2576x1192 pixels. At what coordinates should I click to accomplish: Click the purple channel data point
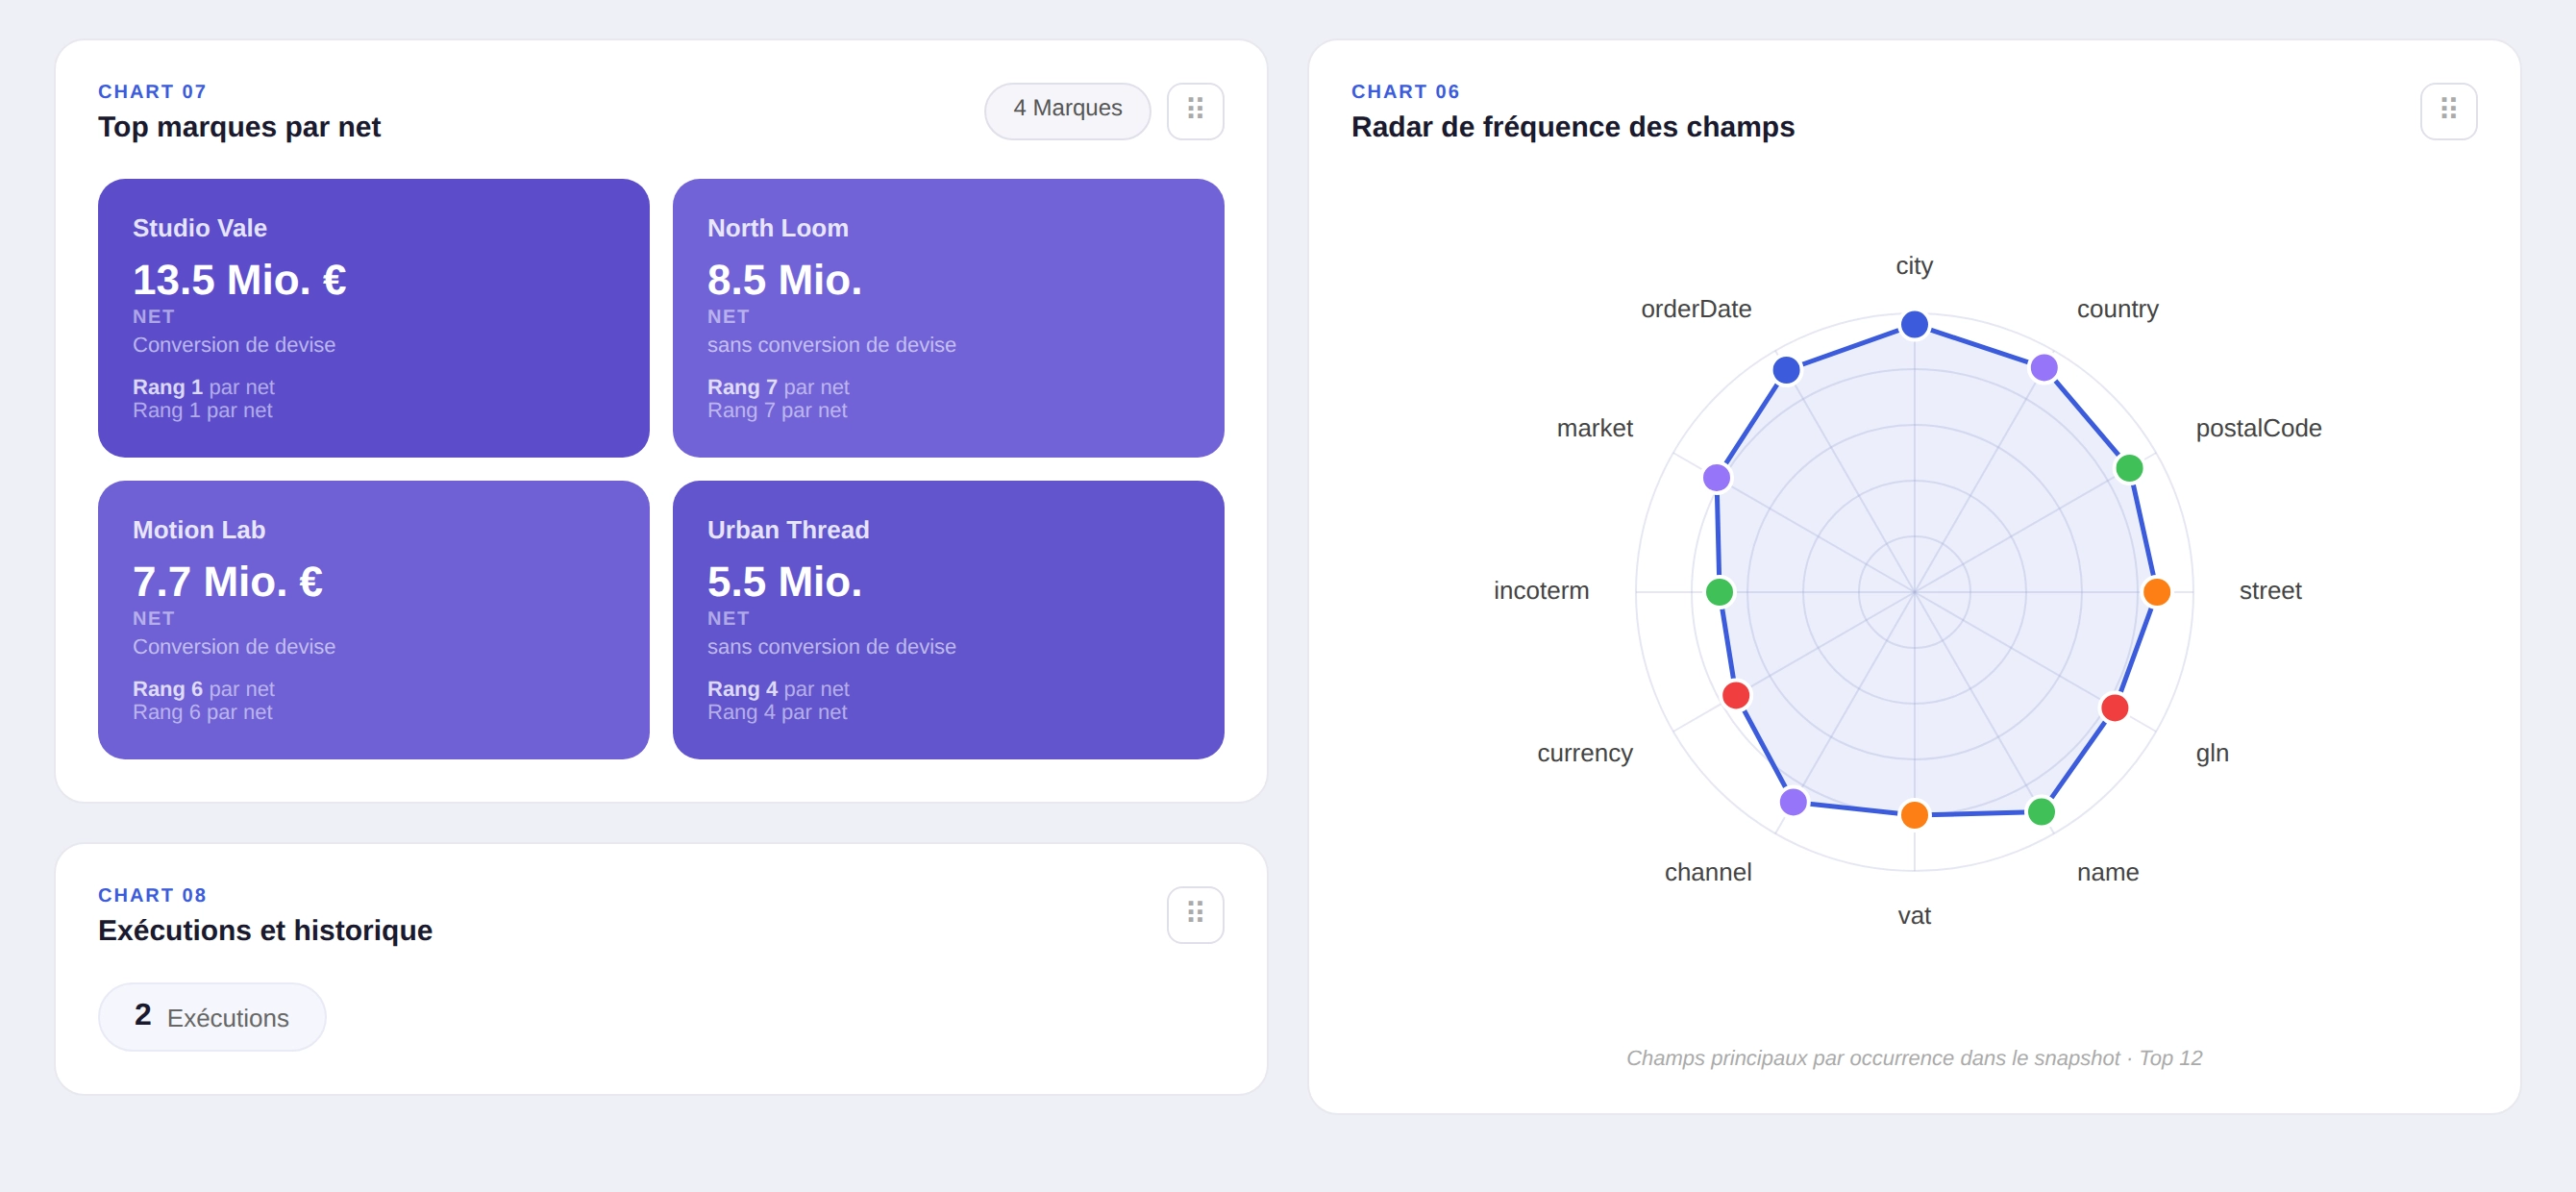pyautogui.click(x=1794, y=800)
